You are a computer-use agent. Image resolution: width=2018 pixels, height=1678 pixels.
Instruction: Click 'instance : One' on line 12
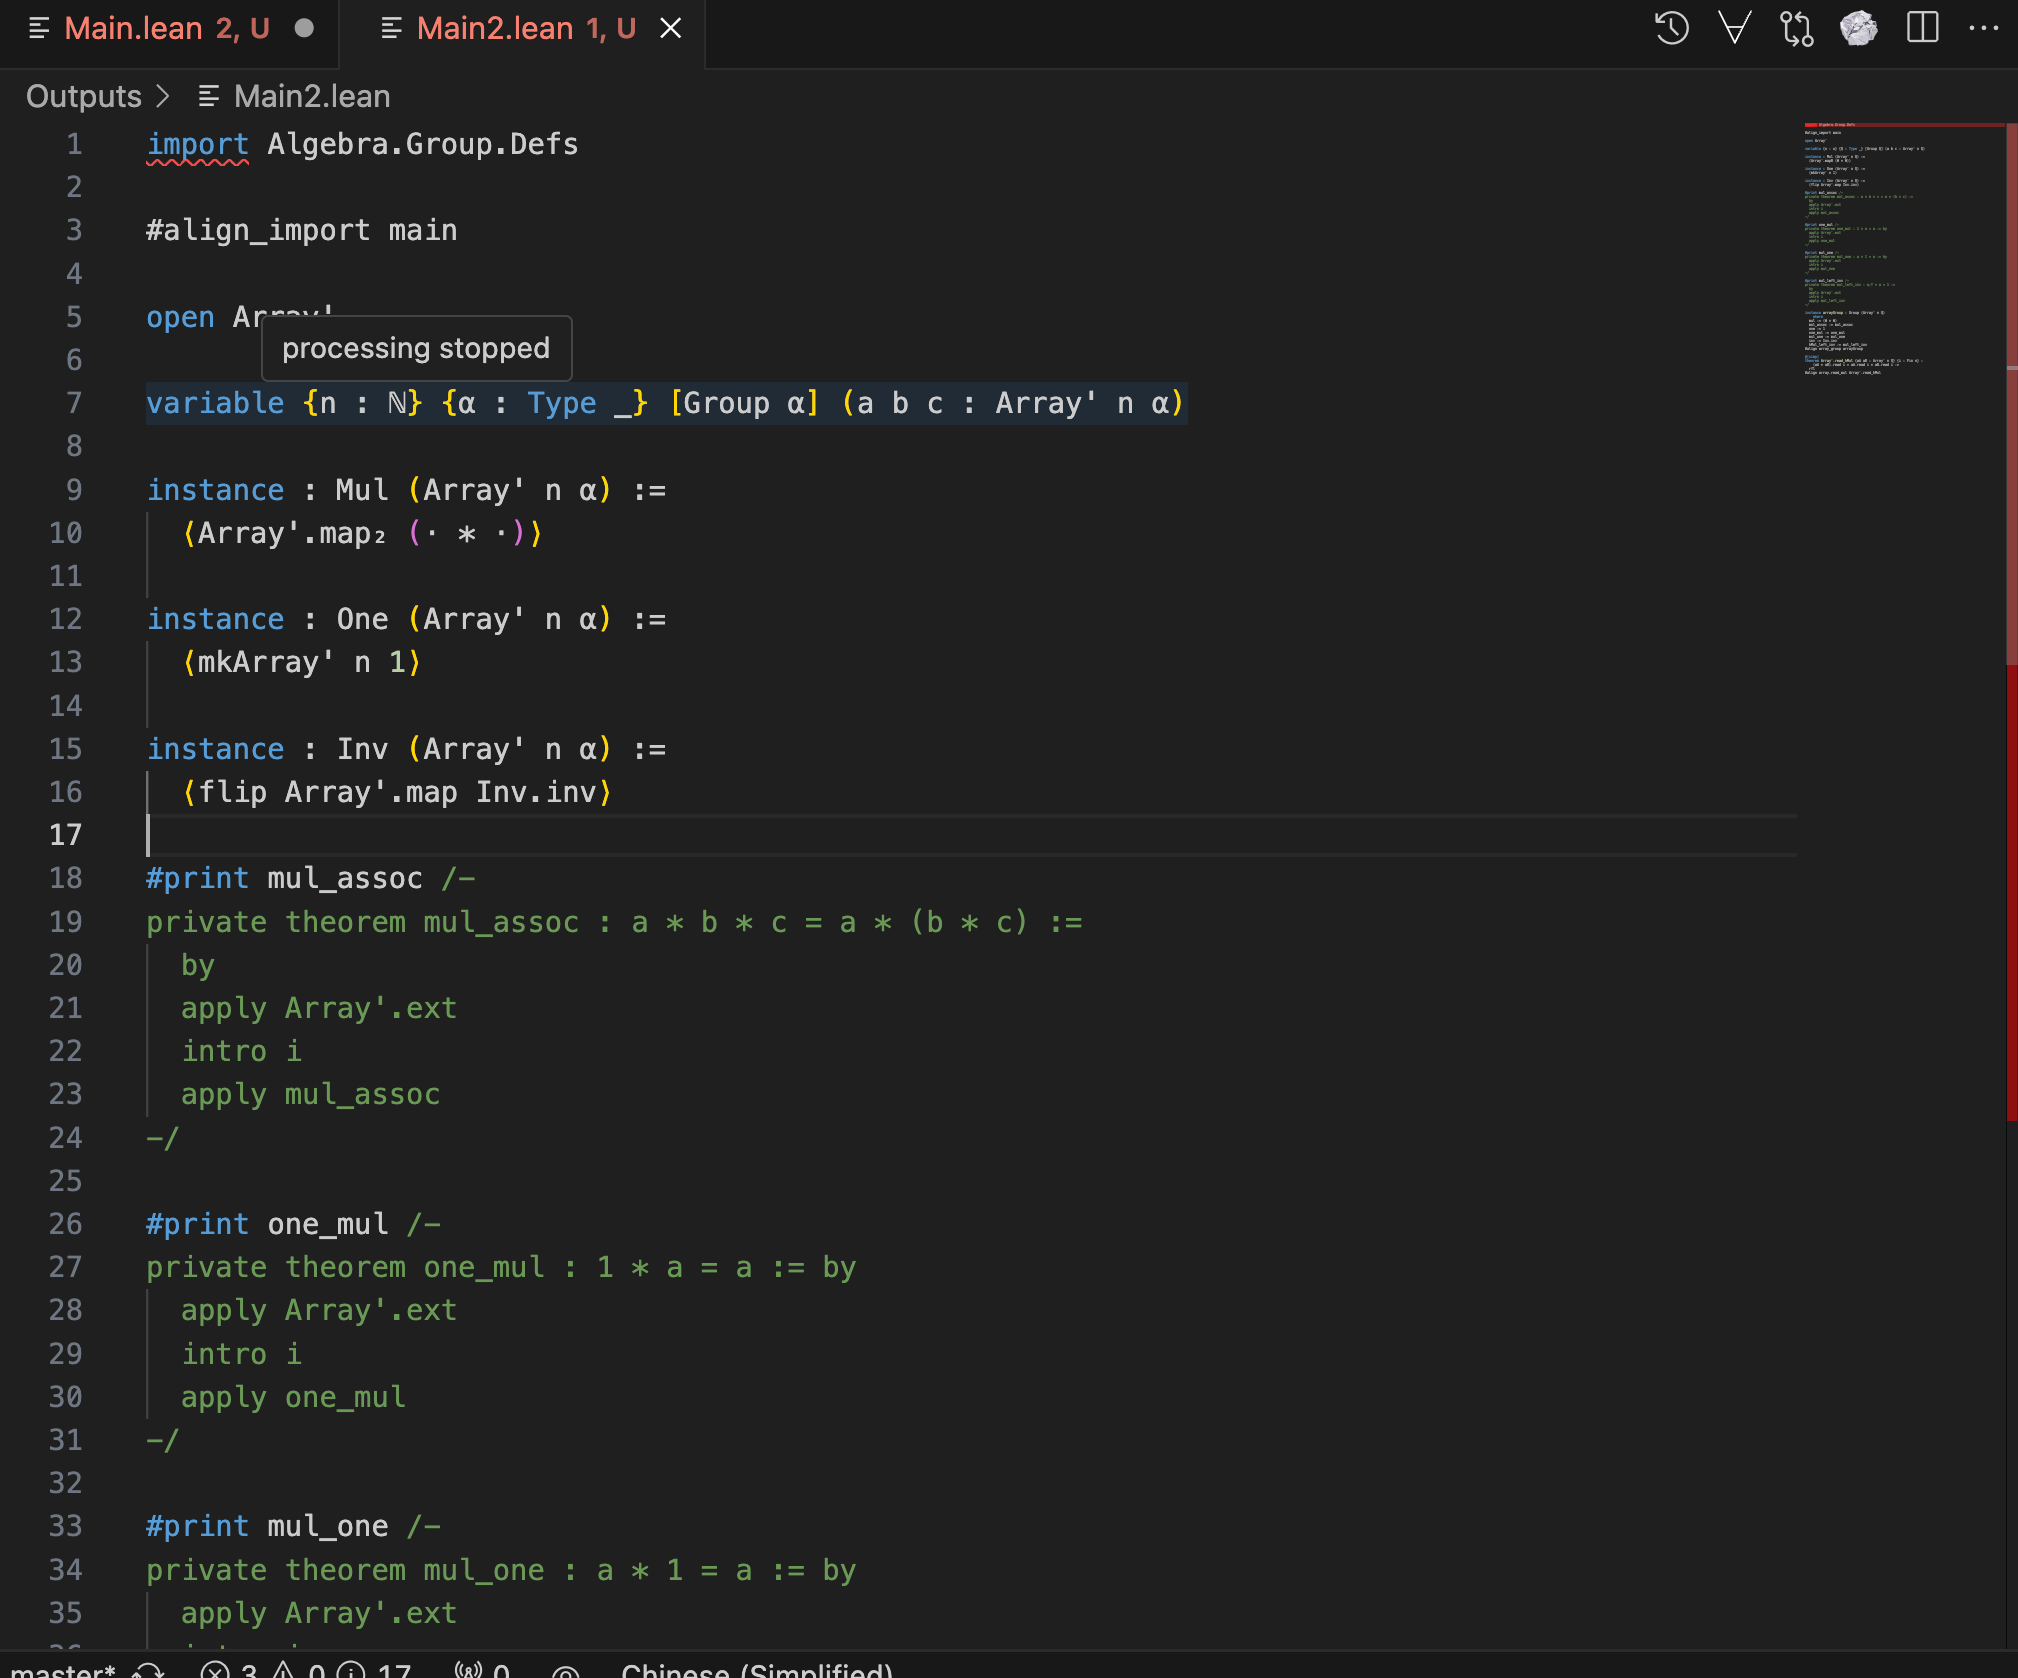click(267, 620)
